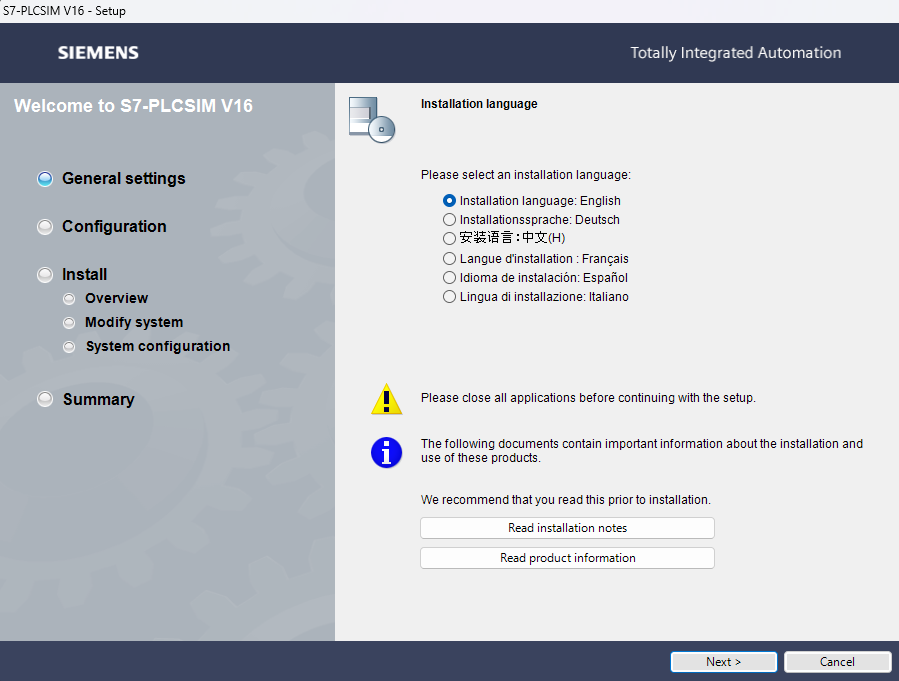Click the General settings step bullet

pos(45,179)
